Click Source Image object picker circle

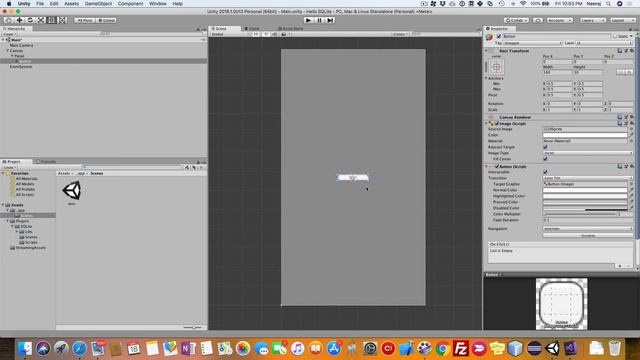tap(631, 129)
